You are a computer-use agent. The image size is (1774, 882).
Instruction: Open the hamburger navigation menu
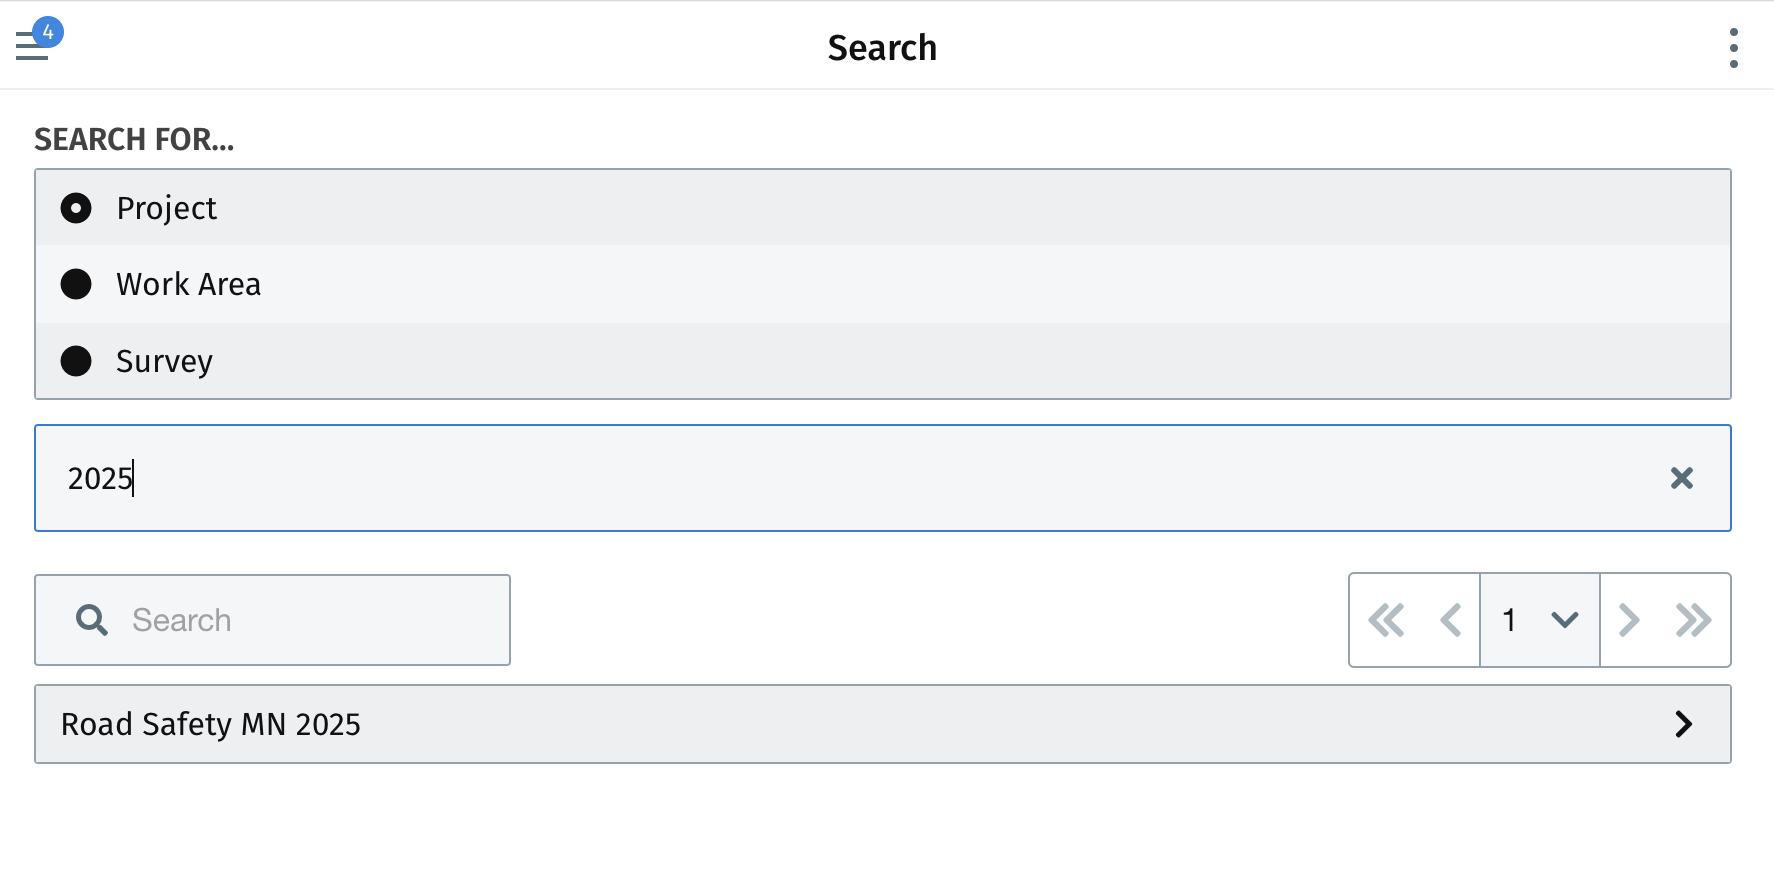coord(32,47)
